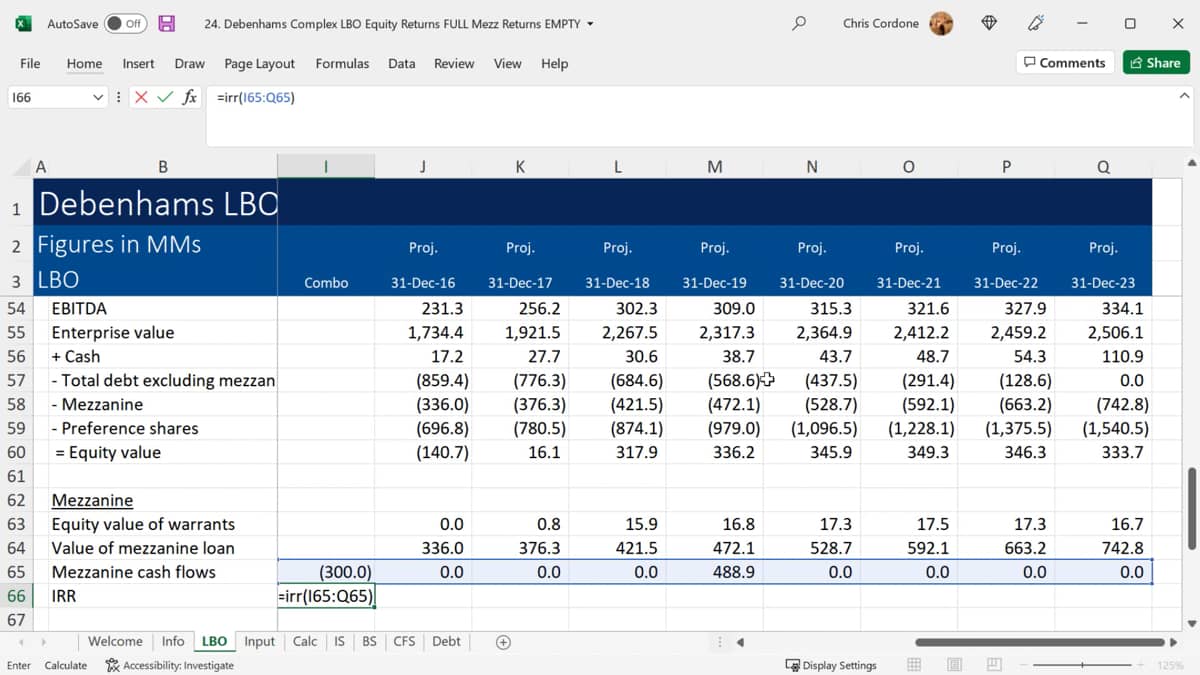
Task: Expand the Name Box dropdown arrow
Action: (98, 97)
